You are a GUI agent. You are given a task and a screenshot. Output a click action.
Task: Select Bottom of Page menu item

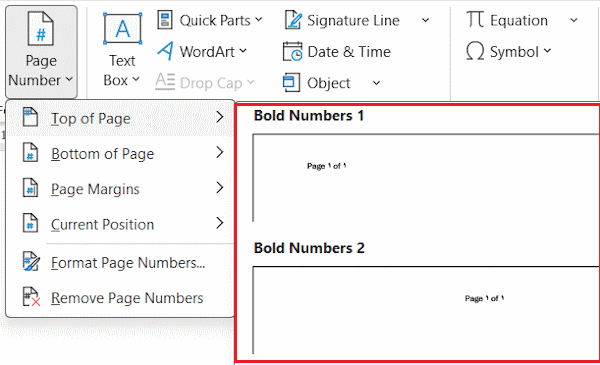click(x=120, y=153)
